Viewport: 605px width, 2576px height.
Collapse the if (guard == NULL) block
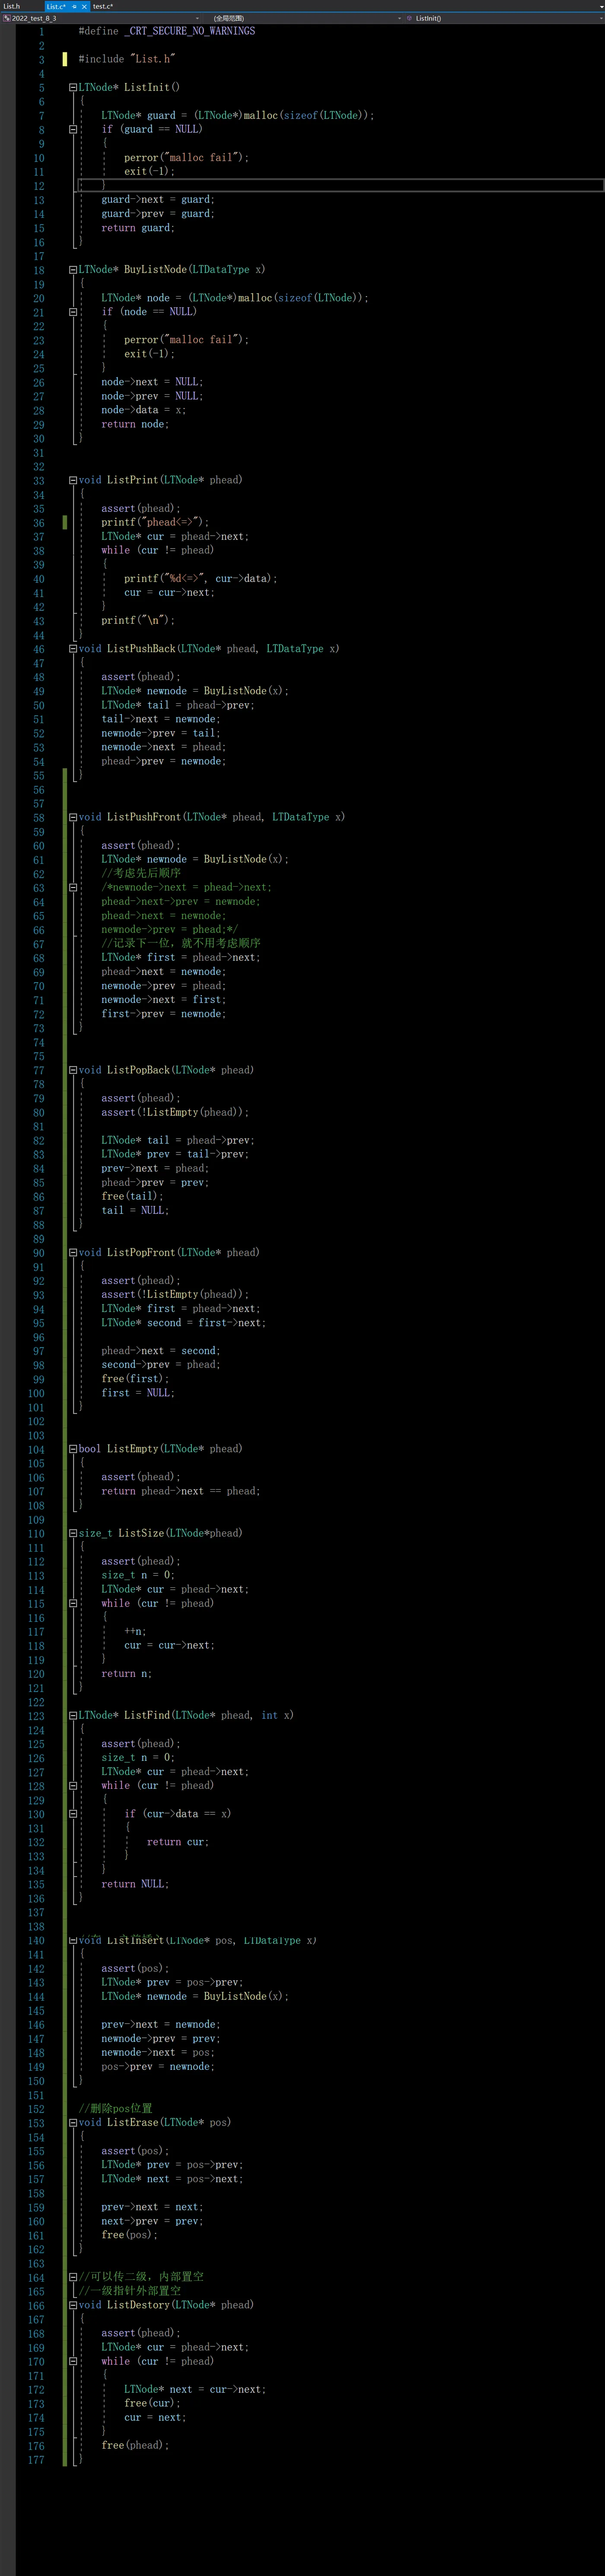pyautogui.click(x=73, y=129)
